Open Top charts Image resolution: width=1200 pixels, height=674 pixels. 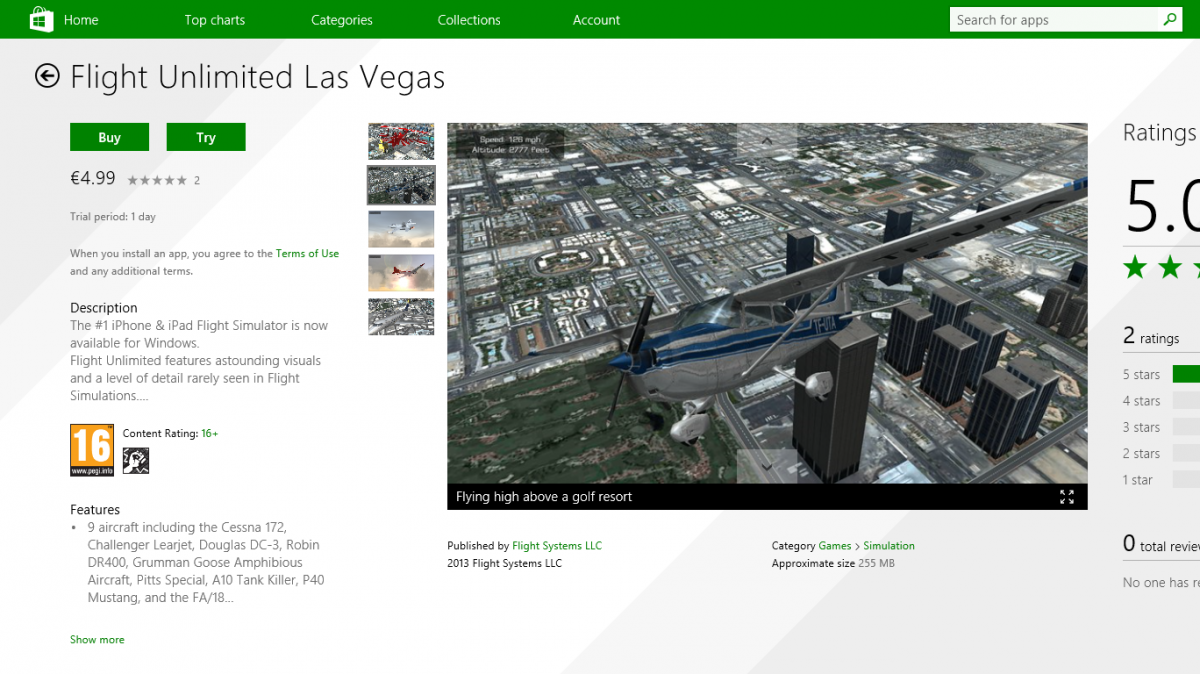pos(215,20)
